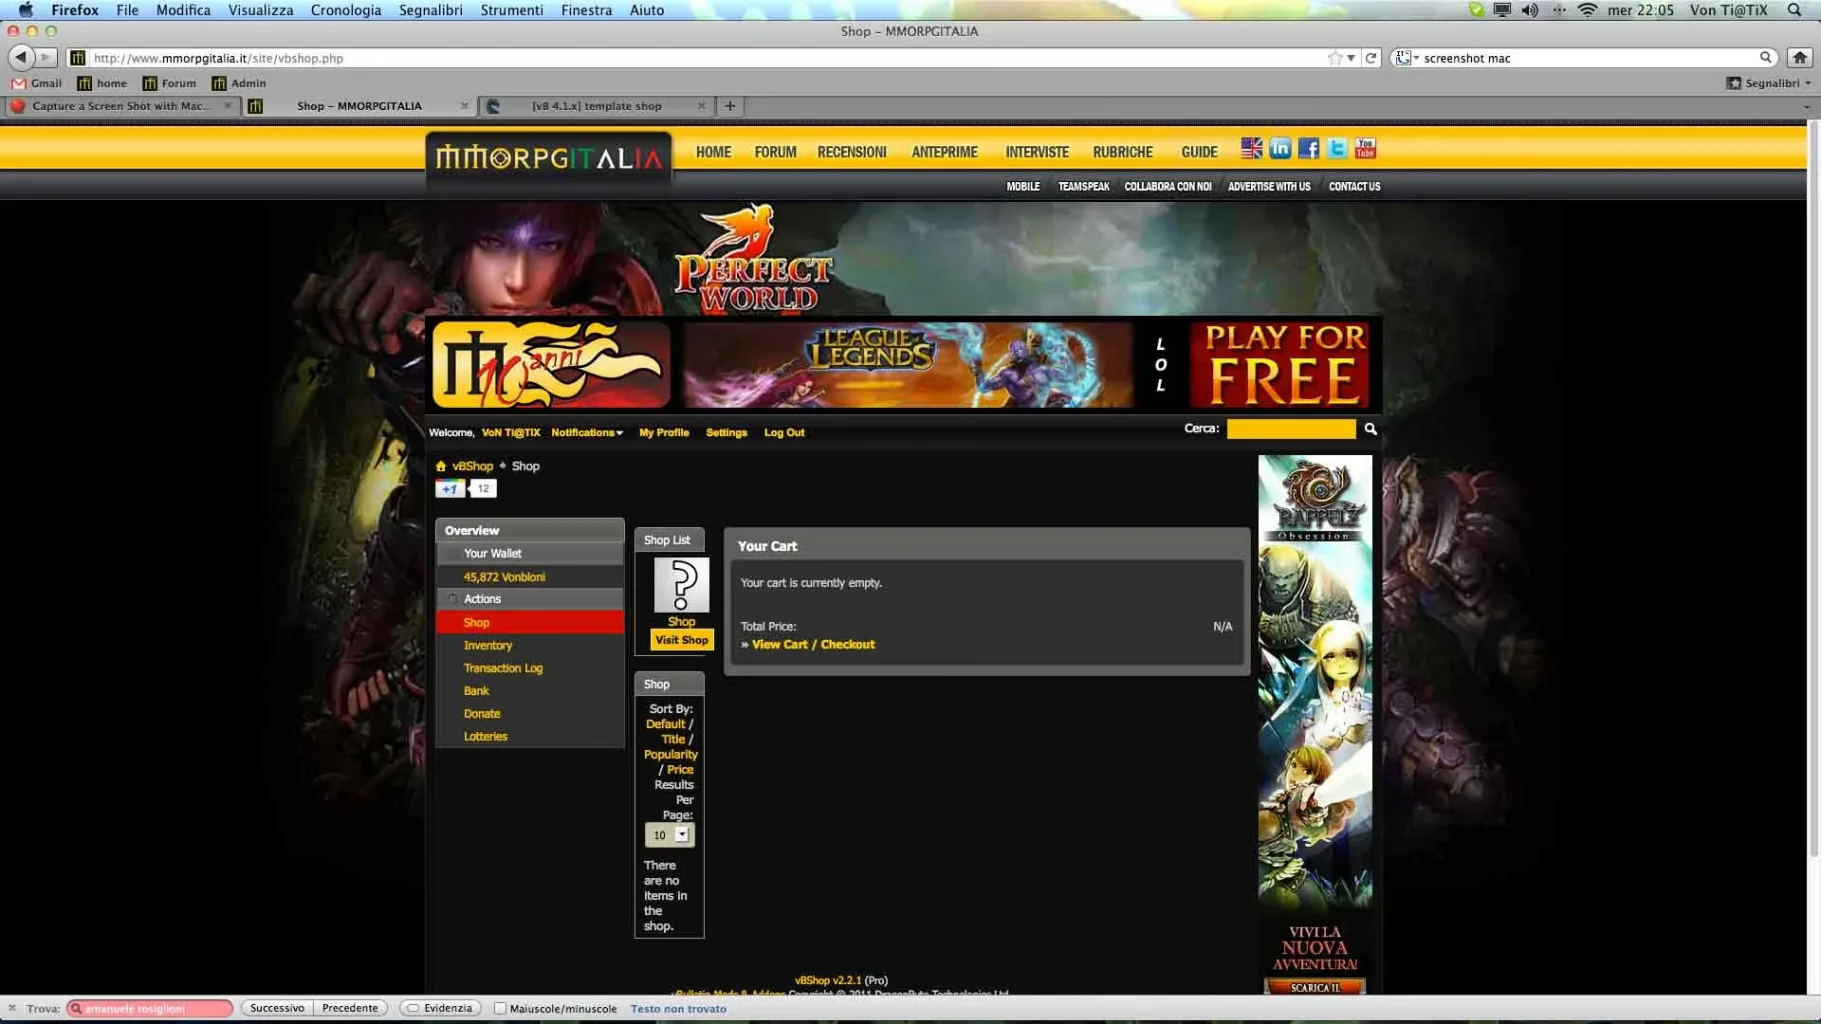Sort shop by Popularity
The image size is (1821, 1024).
pyautogui.click(x=671, y=755)
